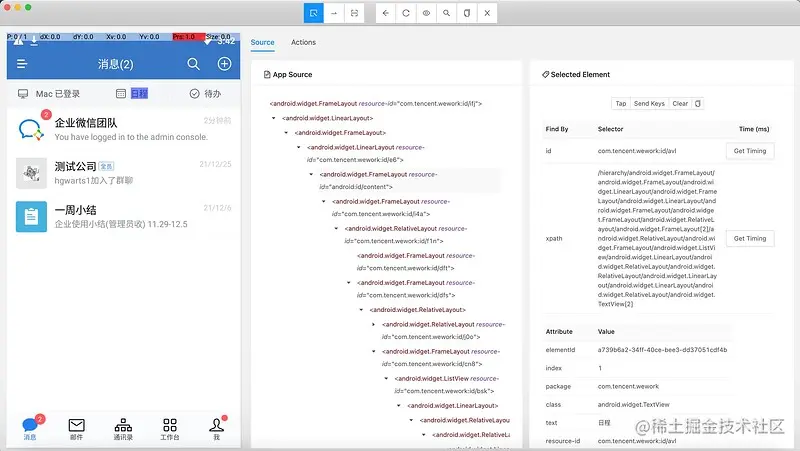Click the calendar icon beside 日程
The height and width of the screenshot is (451, 800).
pos(121,94)
